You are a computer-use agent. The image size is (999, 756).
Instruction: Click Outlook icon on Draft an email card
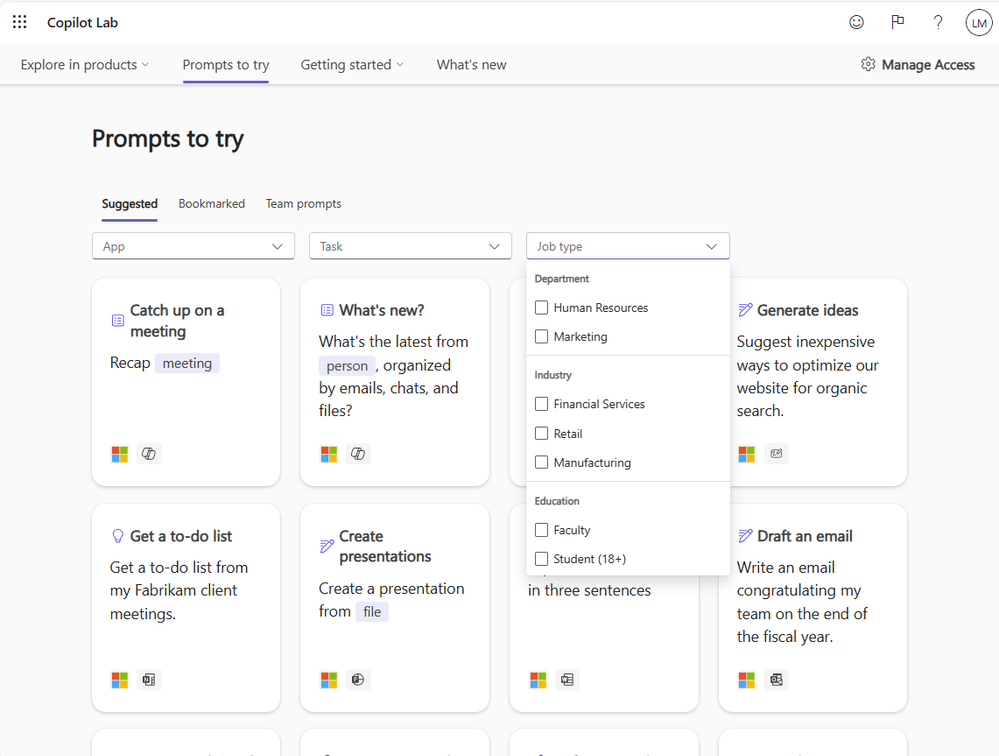[x=776, y=680]
